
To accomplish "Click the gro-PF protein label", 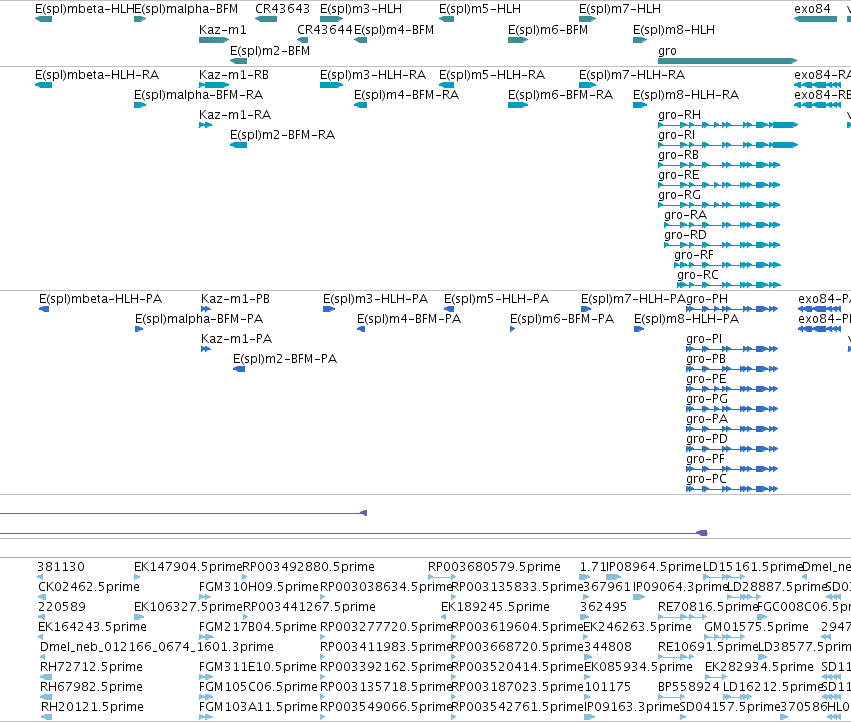I will (x=706, y=459).
